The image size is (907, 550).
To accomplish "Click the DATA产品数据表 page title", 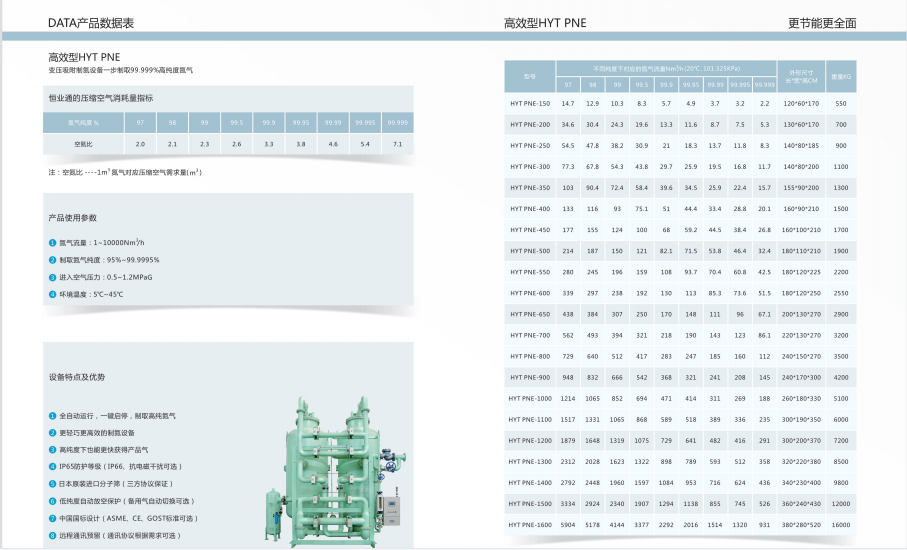I will click(91, 23).
